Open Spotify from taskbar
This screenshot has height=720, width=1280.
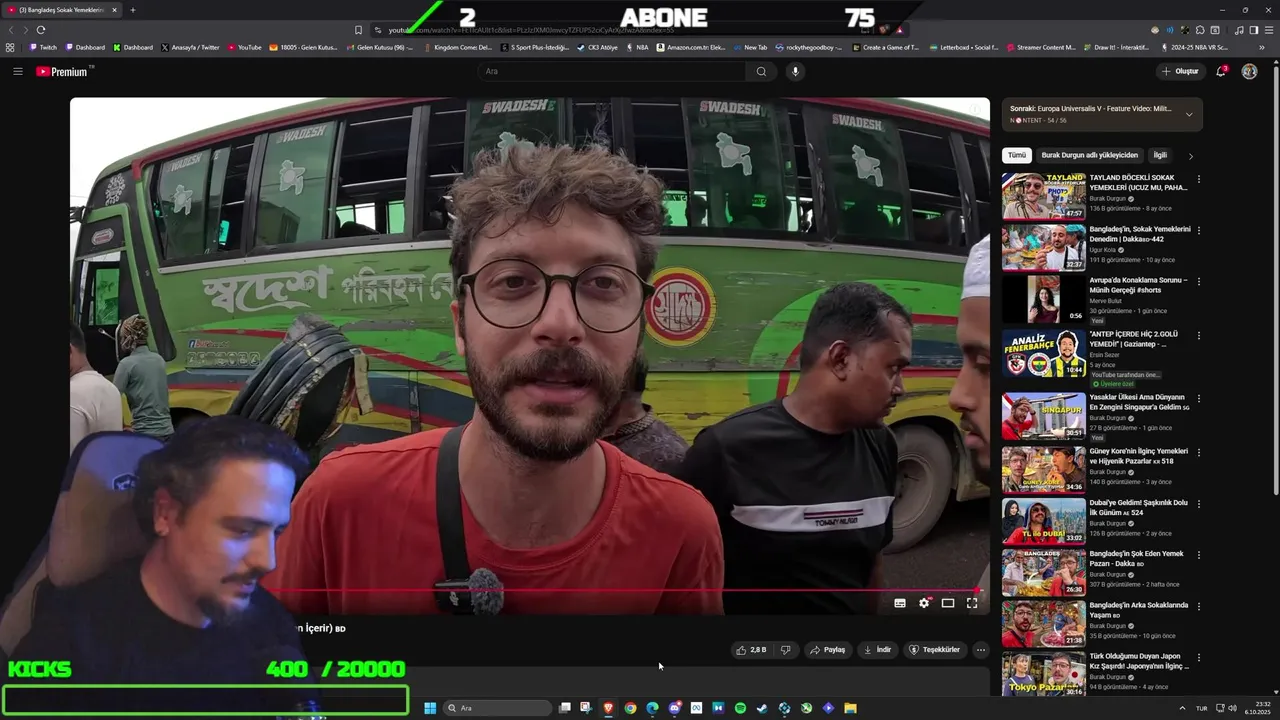point(740,708)
